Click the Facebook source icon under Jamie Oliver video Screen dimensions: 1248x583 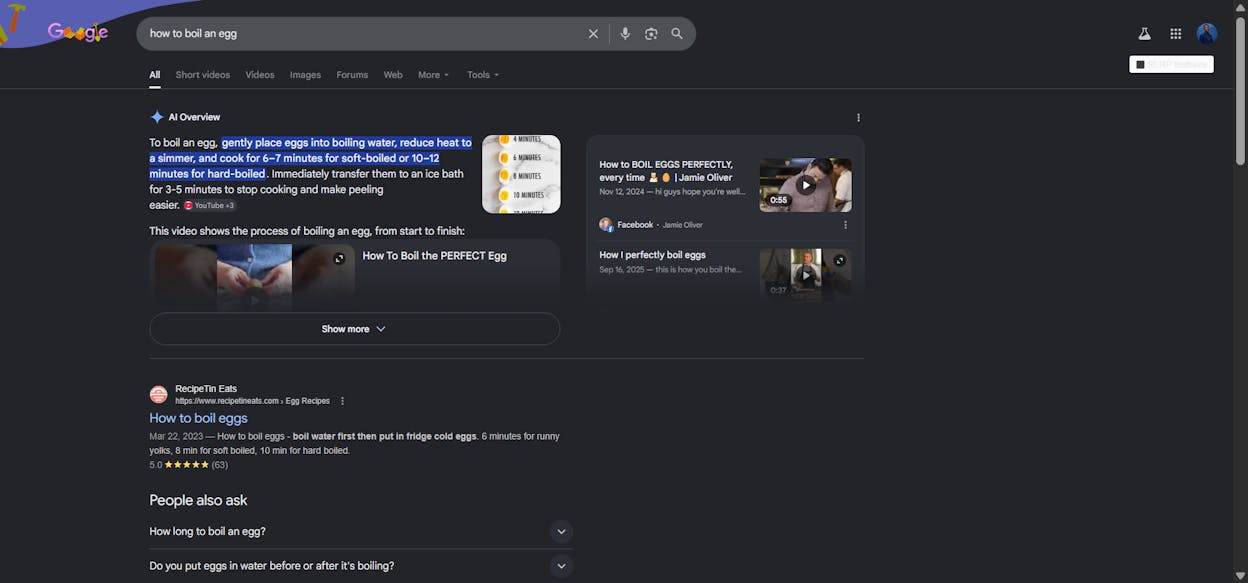(606, 225)
